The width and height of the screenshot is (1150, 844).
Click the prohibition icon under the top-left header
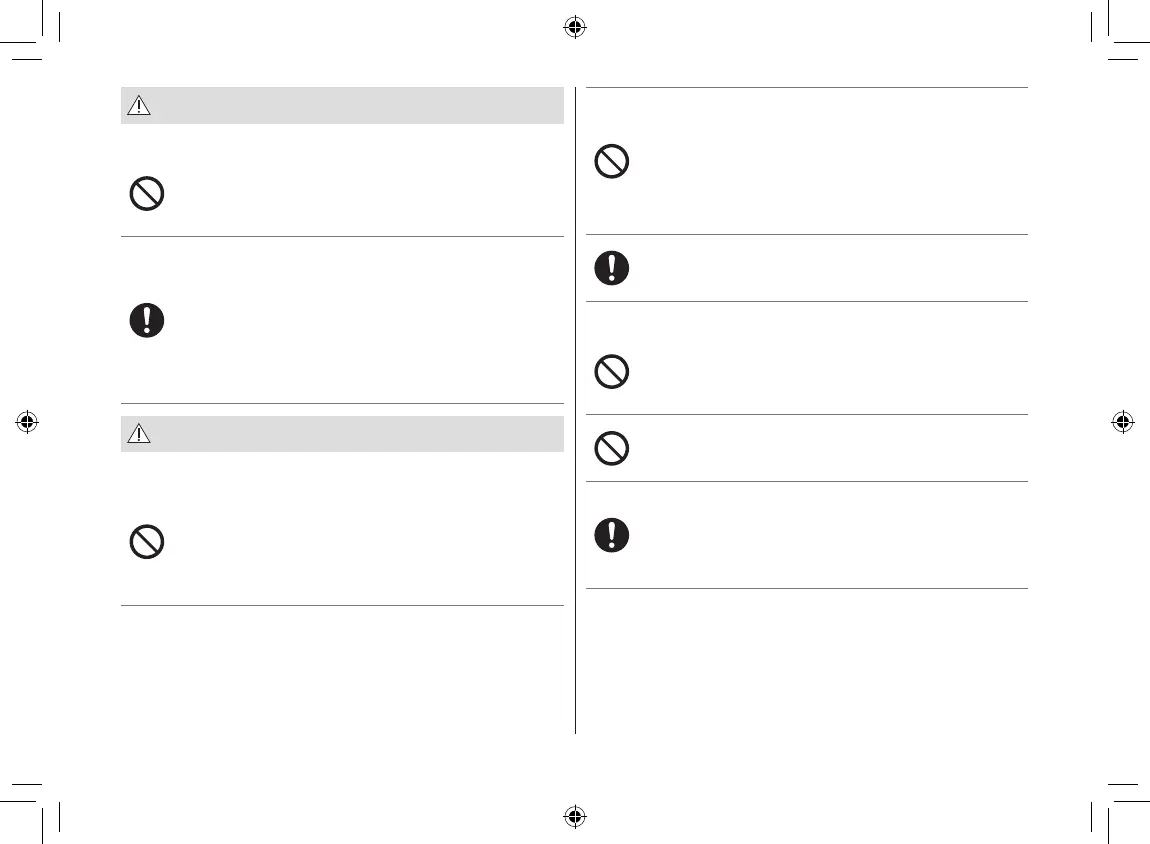click(147, 193)
